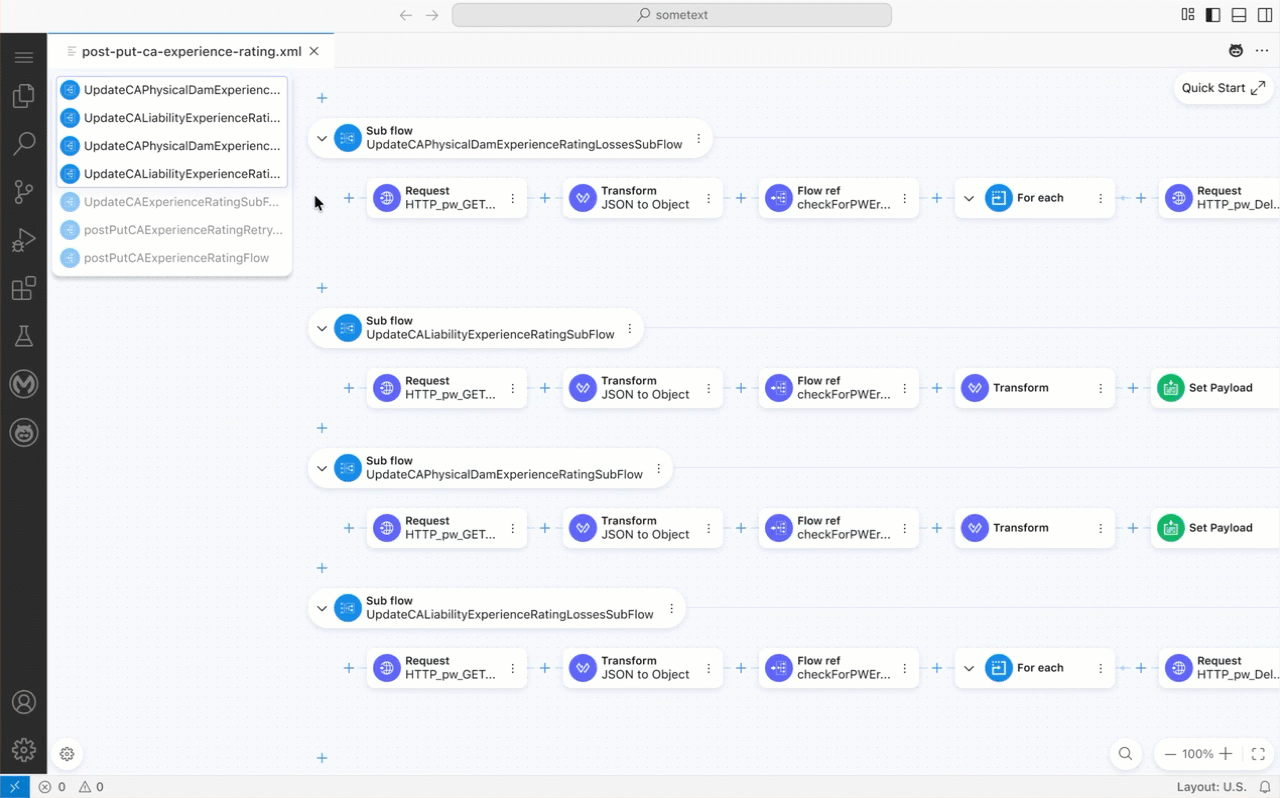Image resolution: width=1280 pixels, height=798 pixels.
Task: Toggle the primary side bar layout
Action: (x=1213, y=15)
